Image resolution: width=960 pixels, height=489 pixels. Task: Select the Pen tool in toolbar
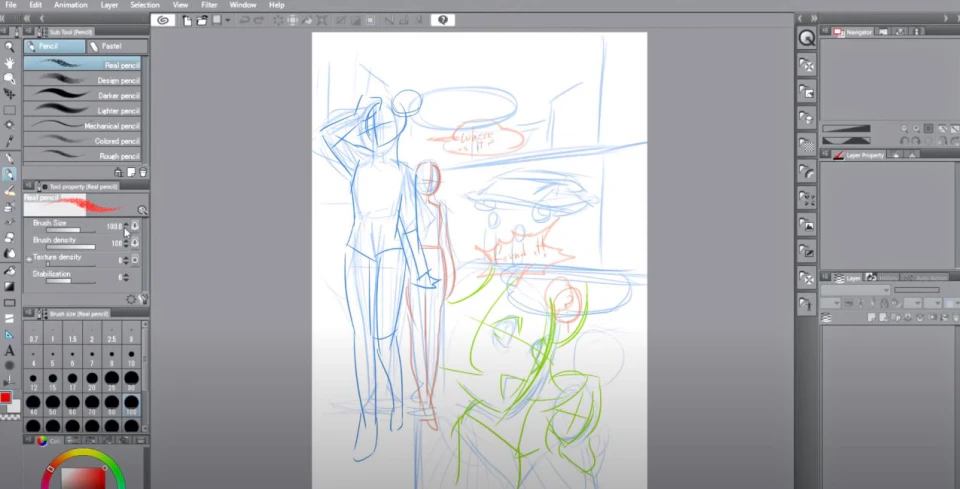click(x=9, y=158)
